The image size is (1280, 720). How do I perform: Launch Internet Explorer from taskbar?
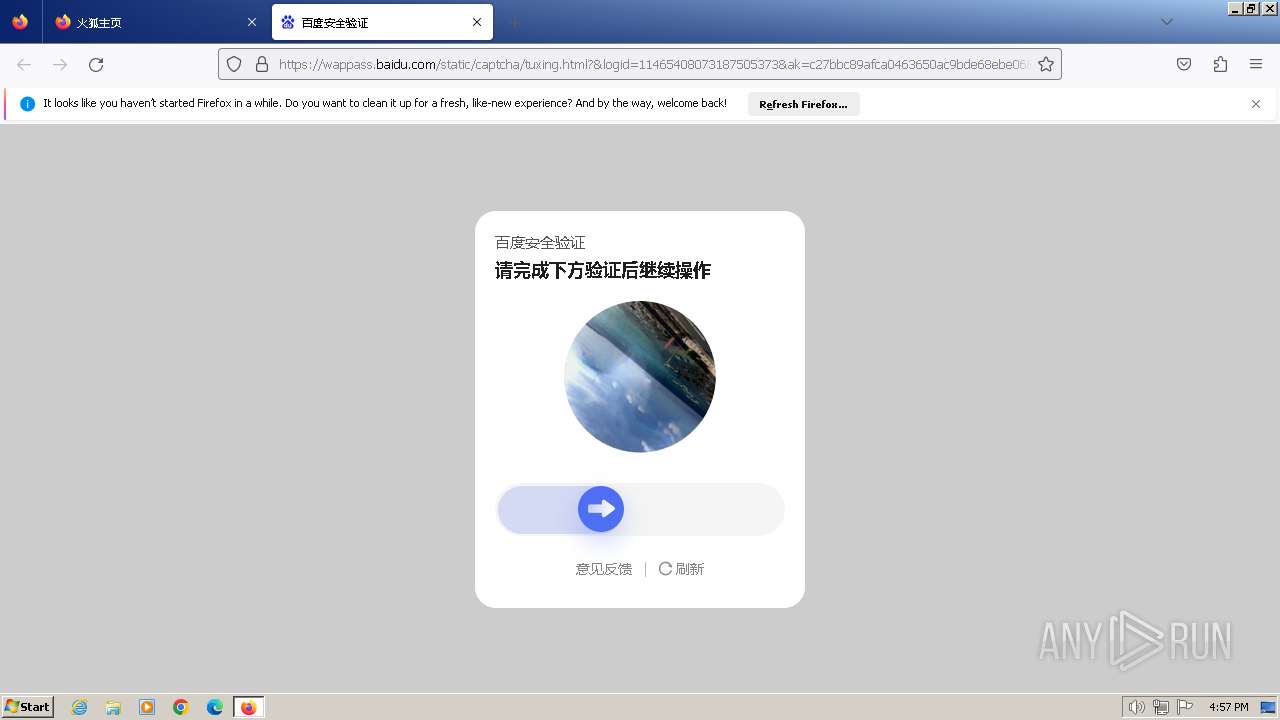[80, 707]
